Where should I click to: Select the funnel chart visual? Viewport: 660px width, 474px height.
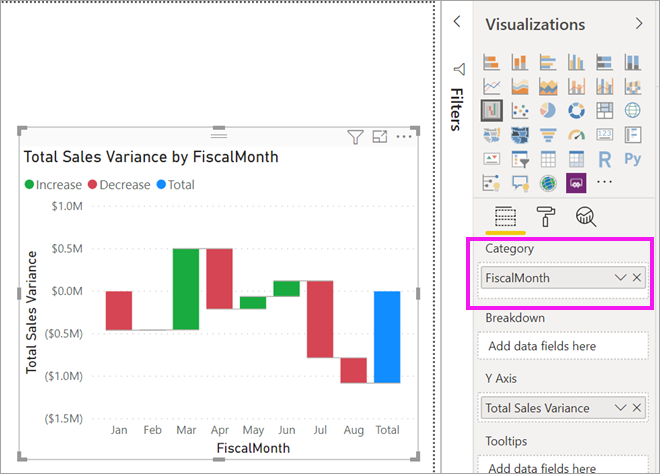point(548,135)
